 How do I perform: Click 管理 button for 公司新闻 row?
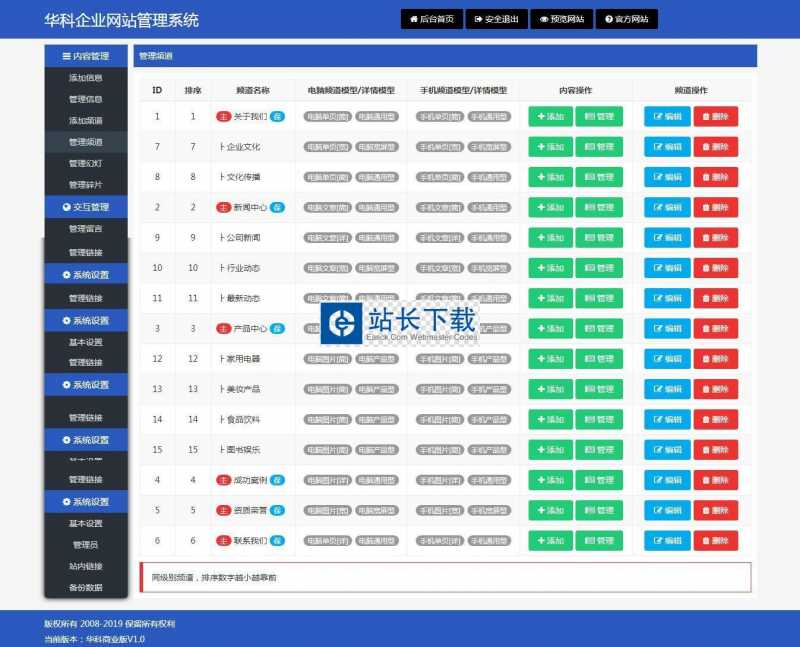[x=598, y=238]
